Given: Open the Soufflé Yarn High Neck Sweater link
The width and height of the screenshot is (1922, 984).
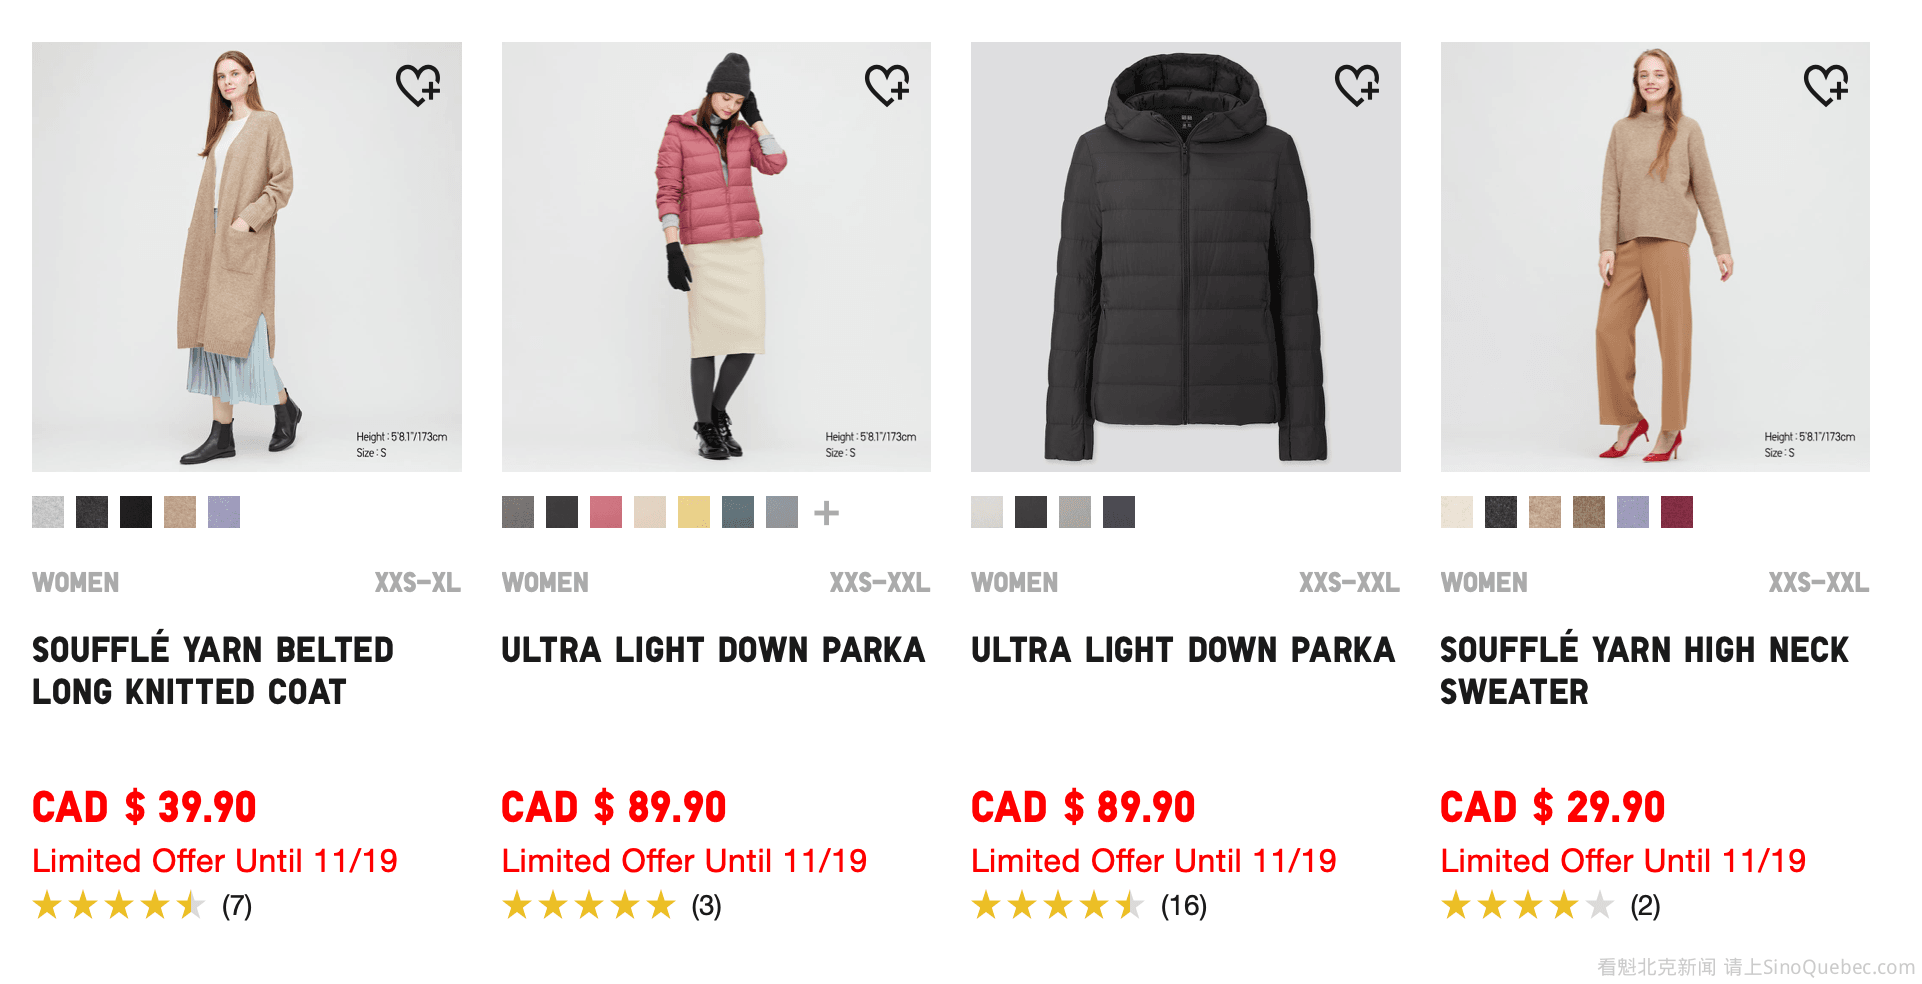Looking at the screenshot, I should pos(1644,670).
